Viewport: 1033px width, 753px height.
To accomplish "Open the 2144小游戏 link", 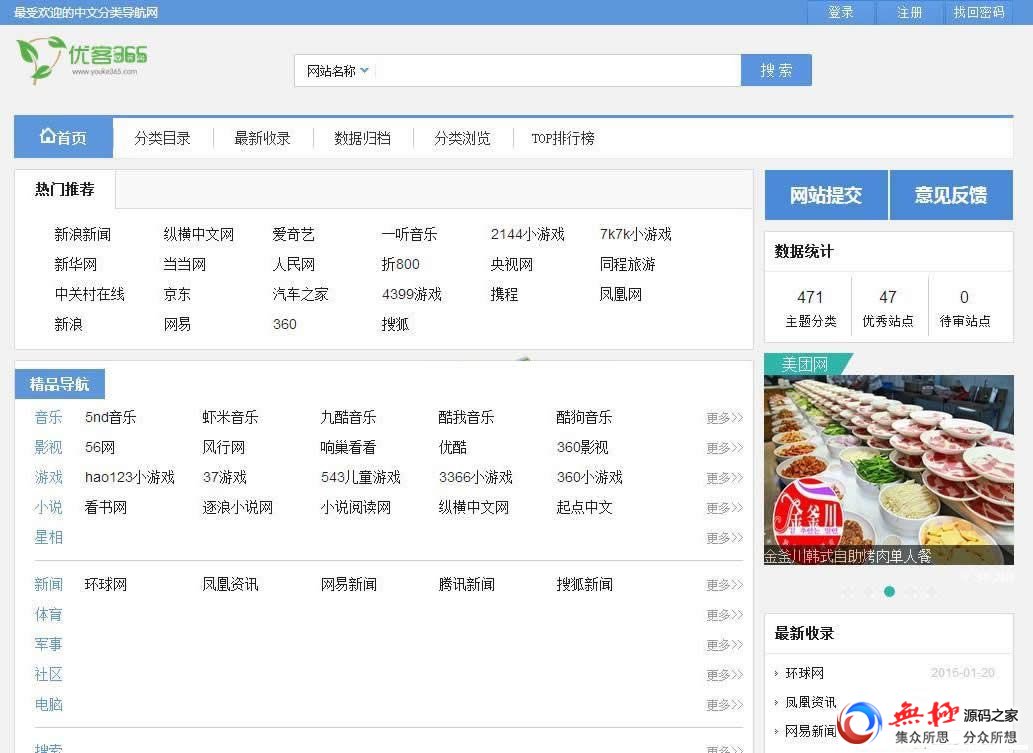I will [x=528, y=235].
